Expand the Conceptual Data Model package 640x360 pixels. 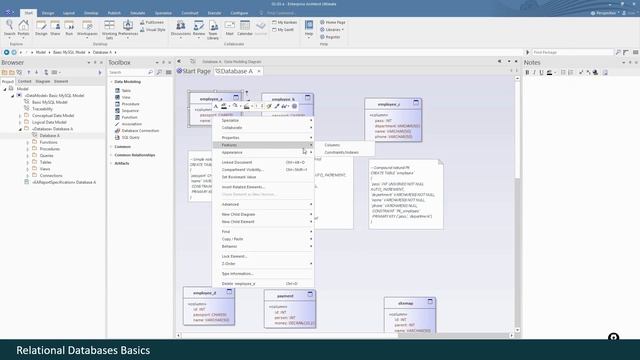tap(20, 116)
